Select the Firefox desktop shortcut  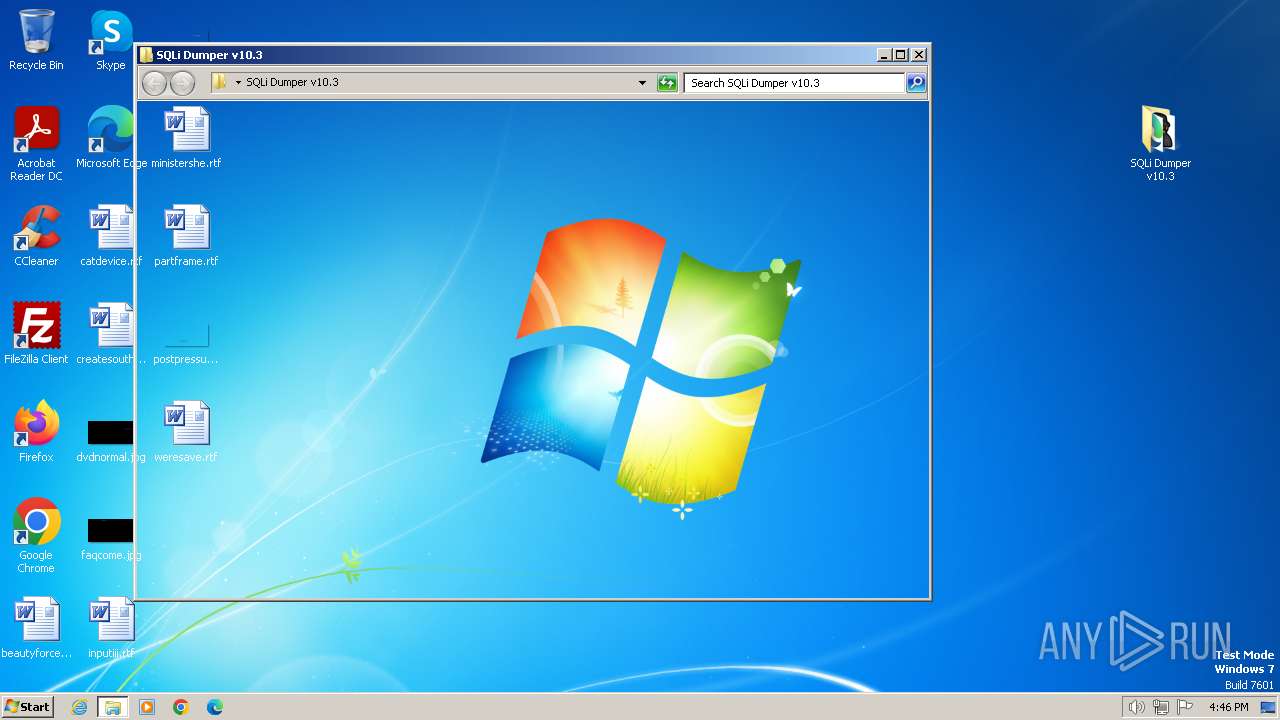pyautogui.click(x=36, y=432)
